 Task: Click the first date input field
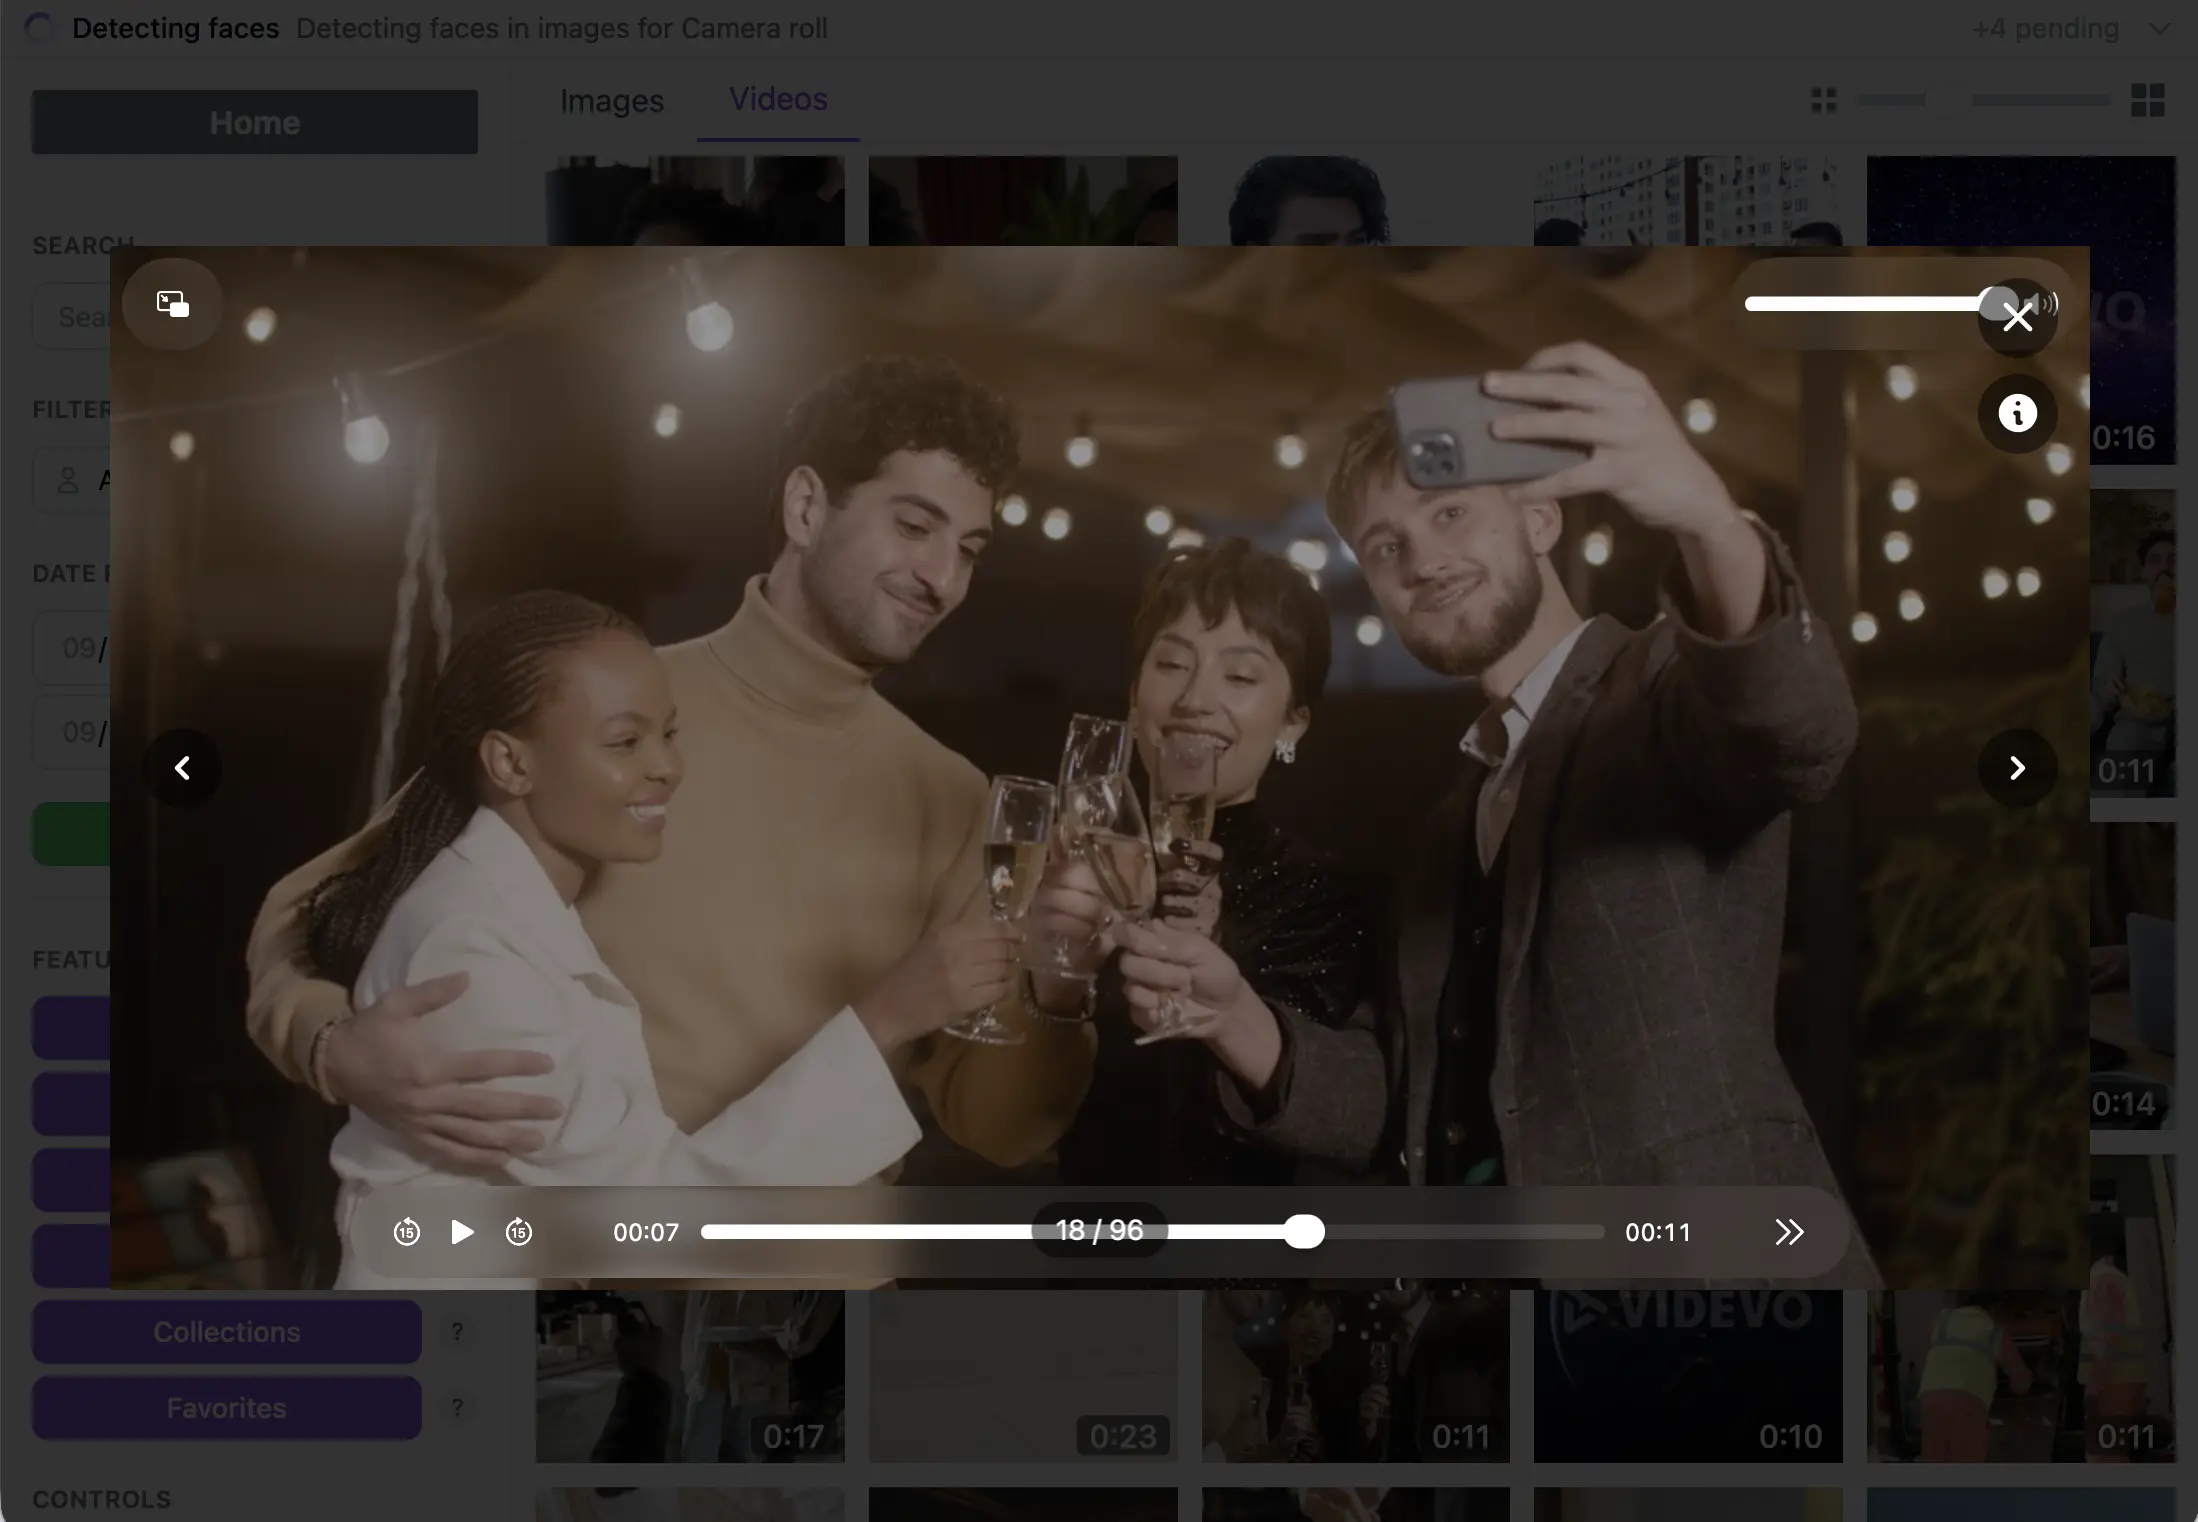point(72,648)
